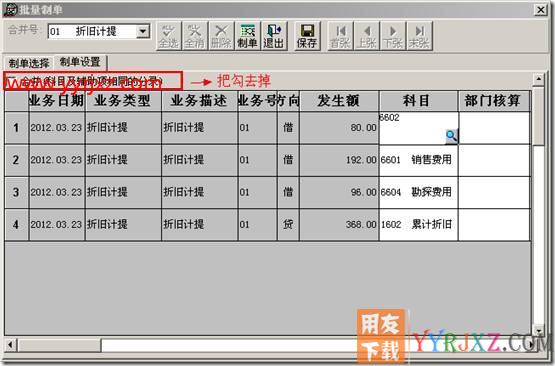Viewport: 555px width, 366px height.
Task: Click the 制单 make-voucher toolbar icon
Action: (x=247, y=36)
